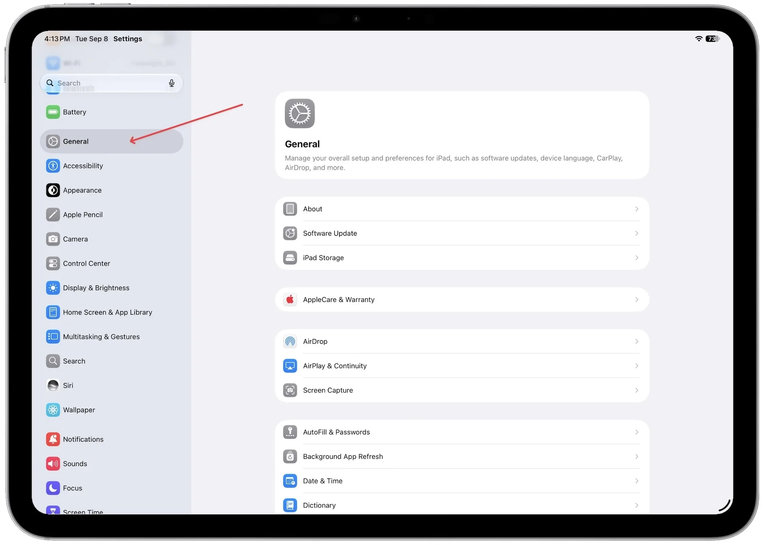Open Accessibility icon in sidebar
Screen dimensions: 765x545
click(53, 166)
